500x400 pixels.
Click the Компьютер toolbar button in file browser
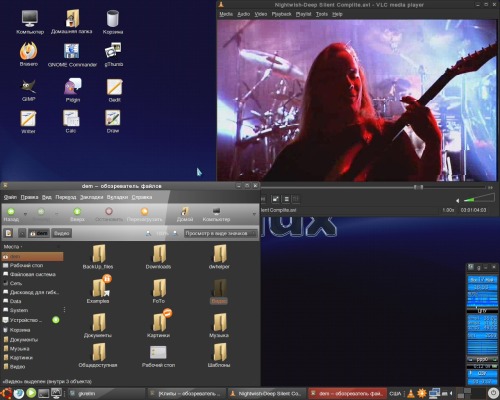coord(216,214)
